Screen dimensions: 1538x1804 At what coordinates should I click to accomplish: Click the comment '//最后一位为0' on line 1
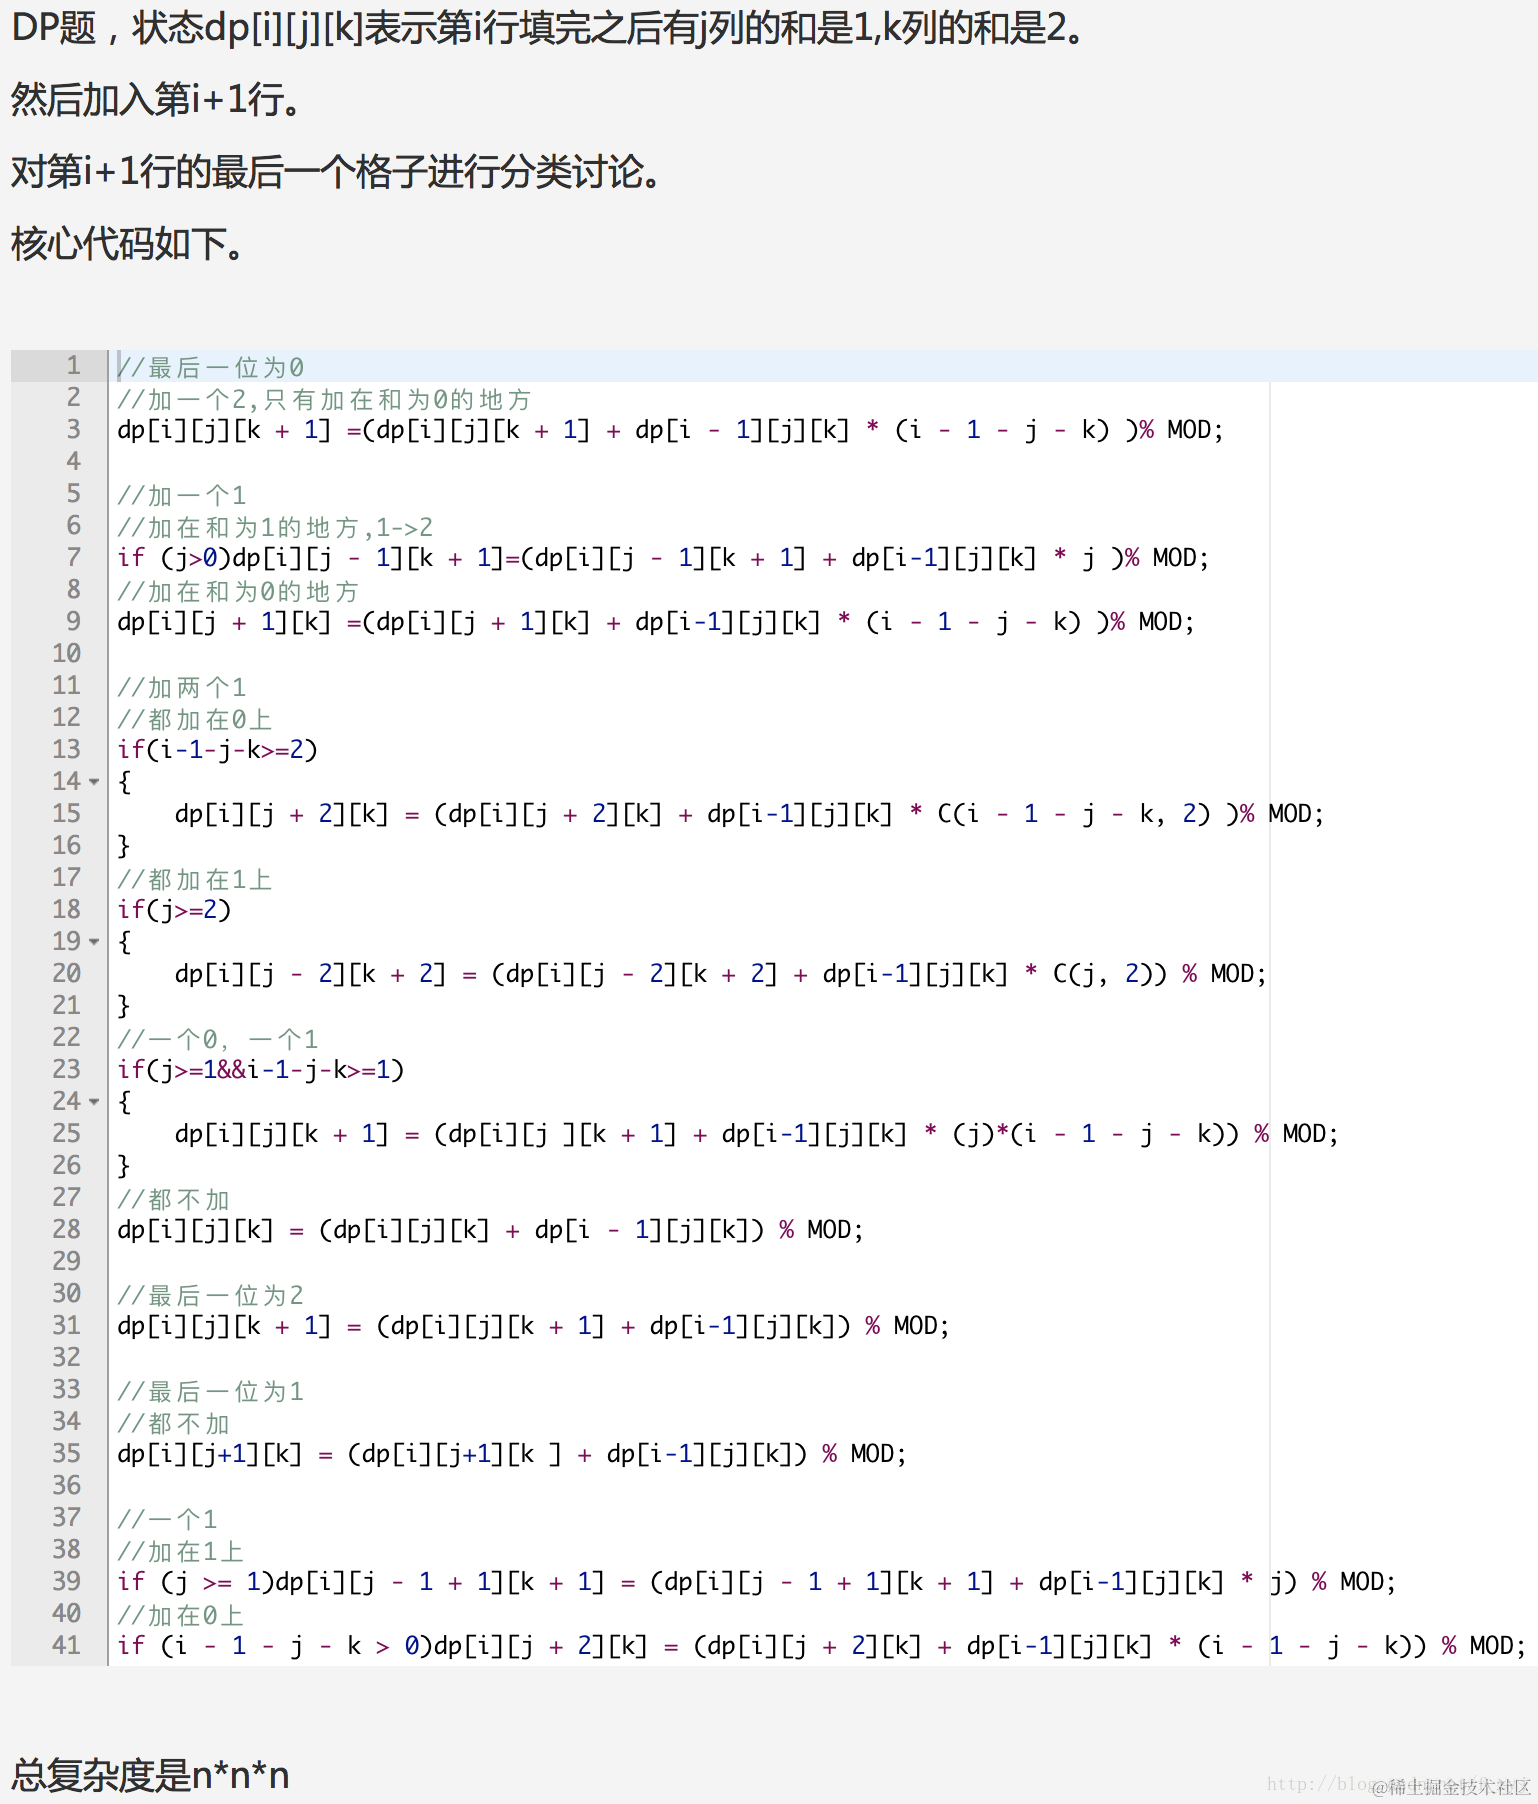[211, 367]
